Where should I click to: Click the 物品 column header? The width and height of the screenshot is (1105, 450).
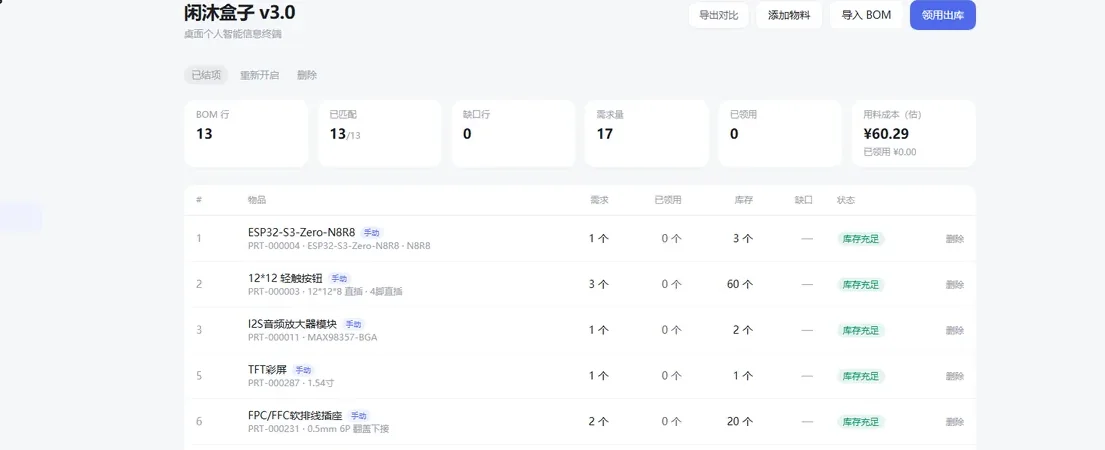coord(257,200)
